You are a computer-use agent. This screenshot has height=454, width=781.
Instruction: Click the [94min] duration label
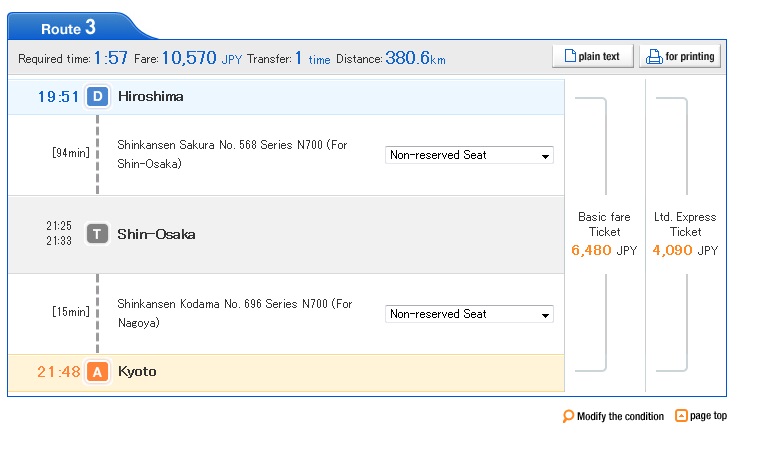point(71,152)
